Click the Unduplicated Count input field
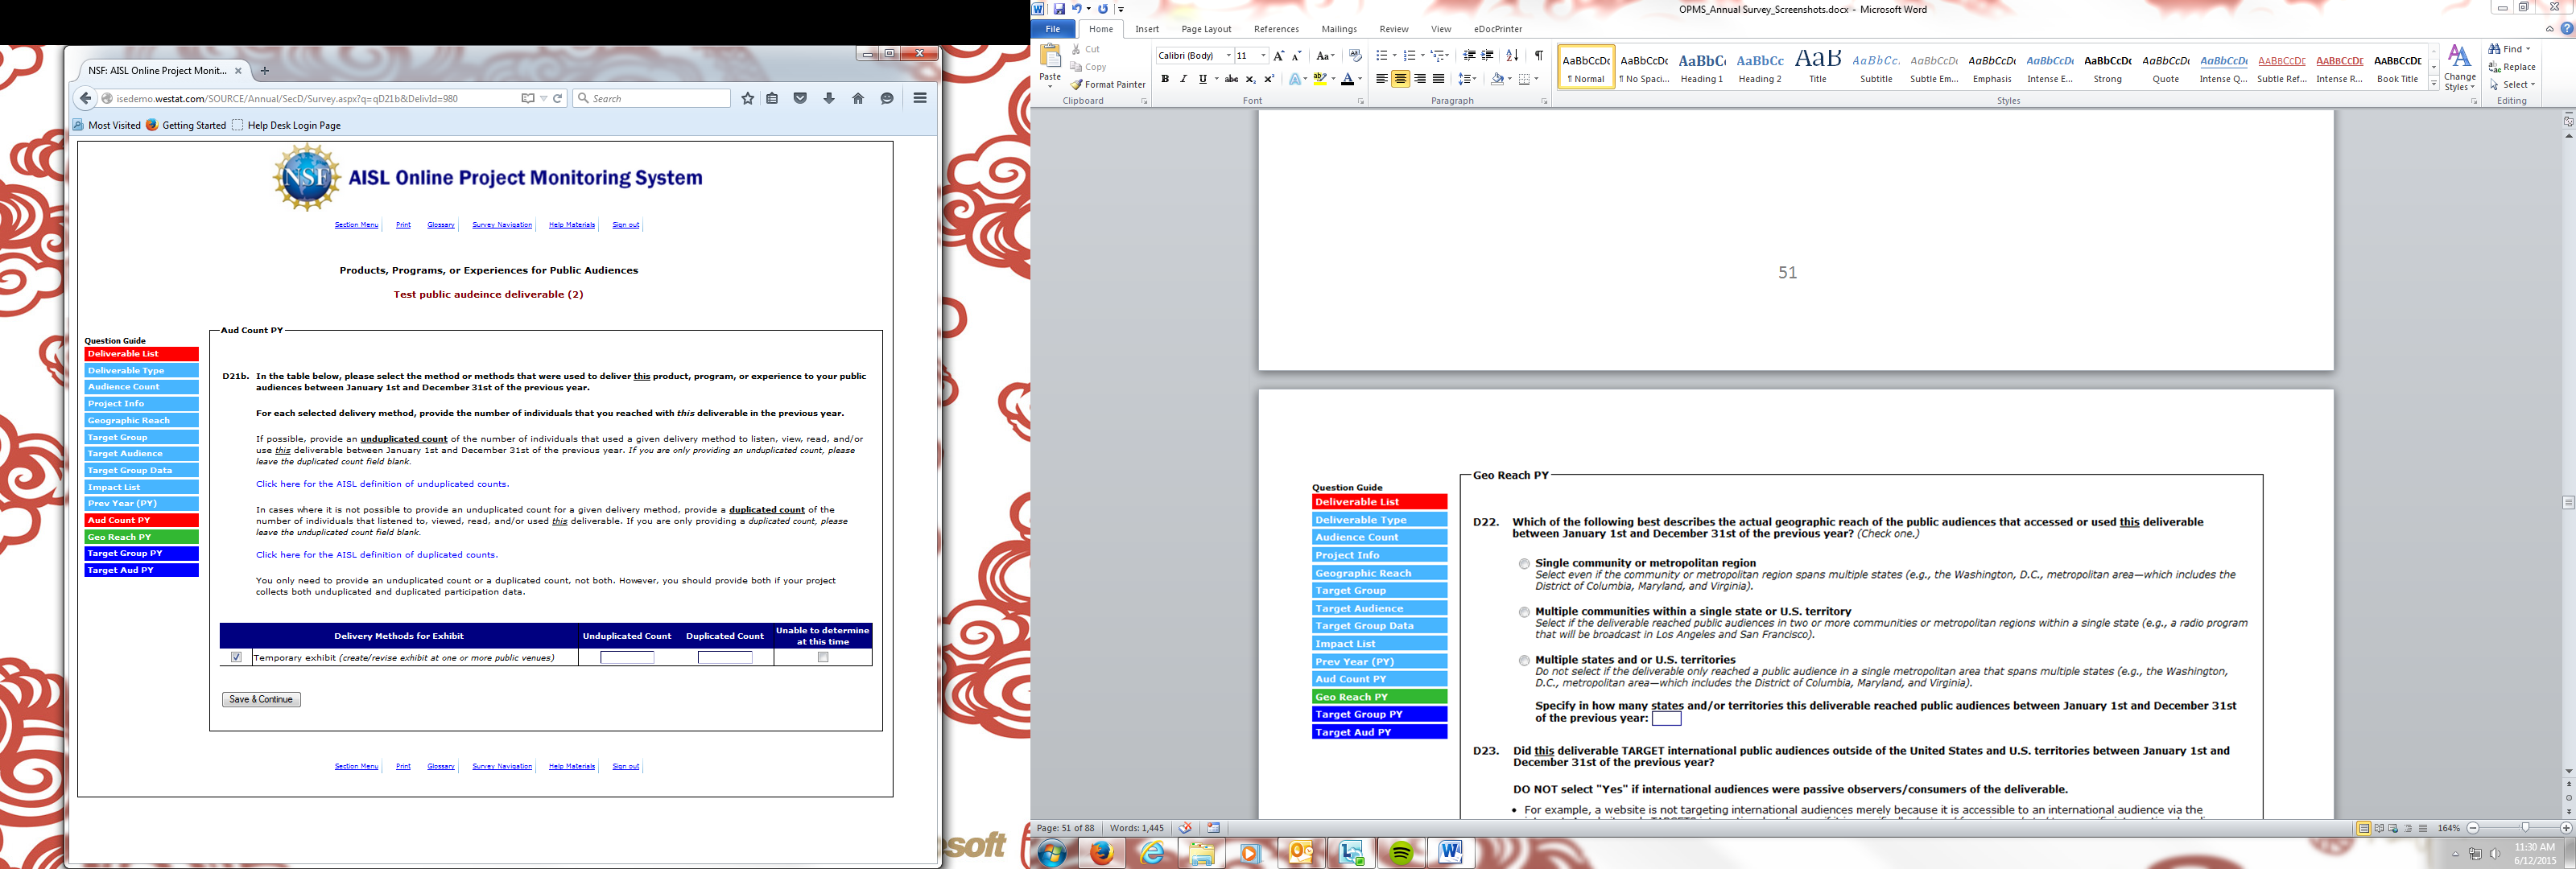 [627, 657]
